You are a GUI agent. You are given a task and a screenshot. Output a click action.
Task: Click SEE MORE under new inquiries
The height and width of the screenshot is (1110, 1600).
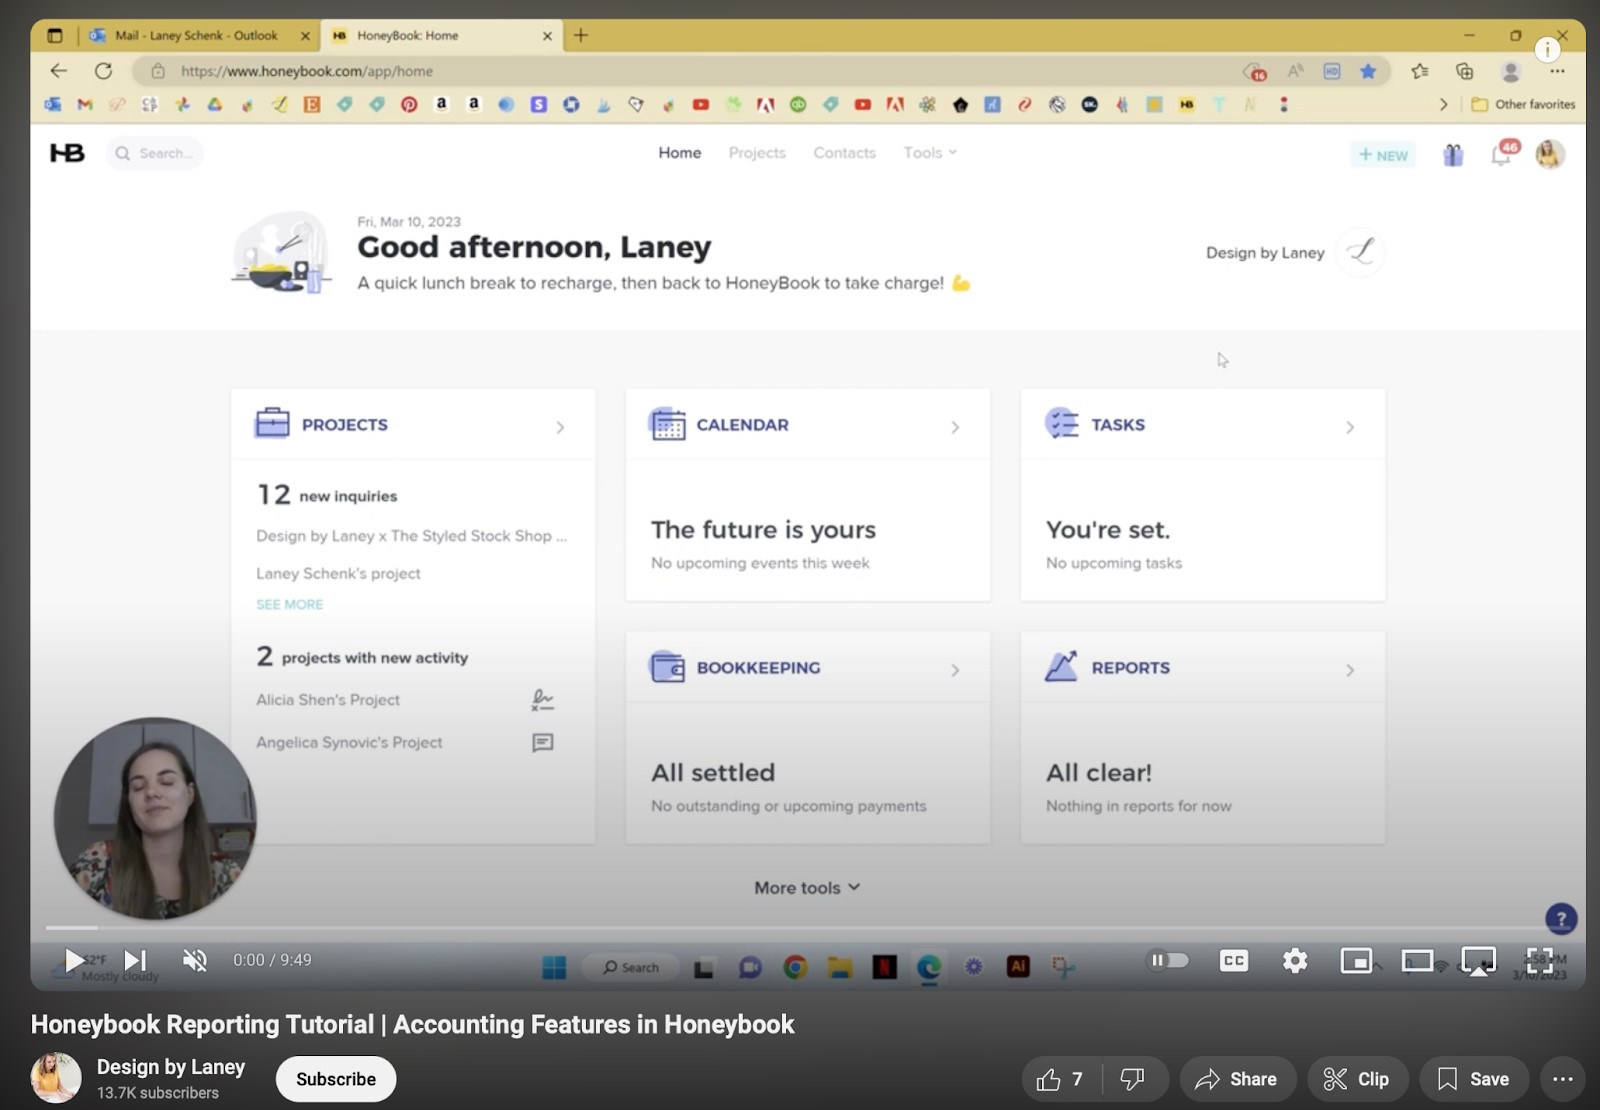coord(290,604)
